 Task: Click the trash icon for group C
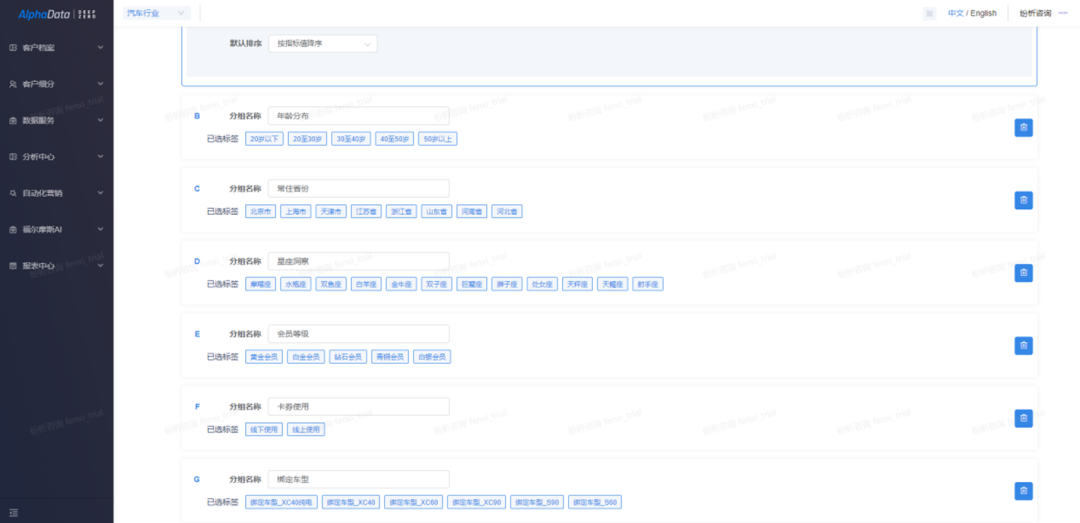[x=1023, y=200]
